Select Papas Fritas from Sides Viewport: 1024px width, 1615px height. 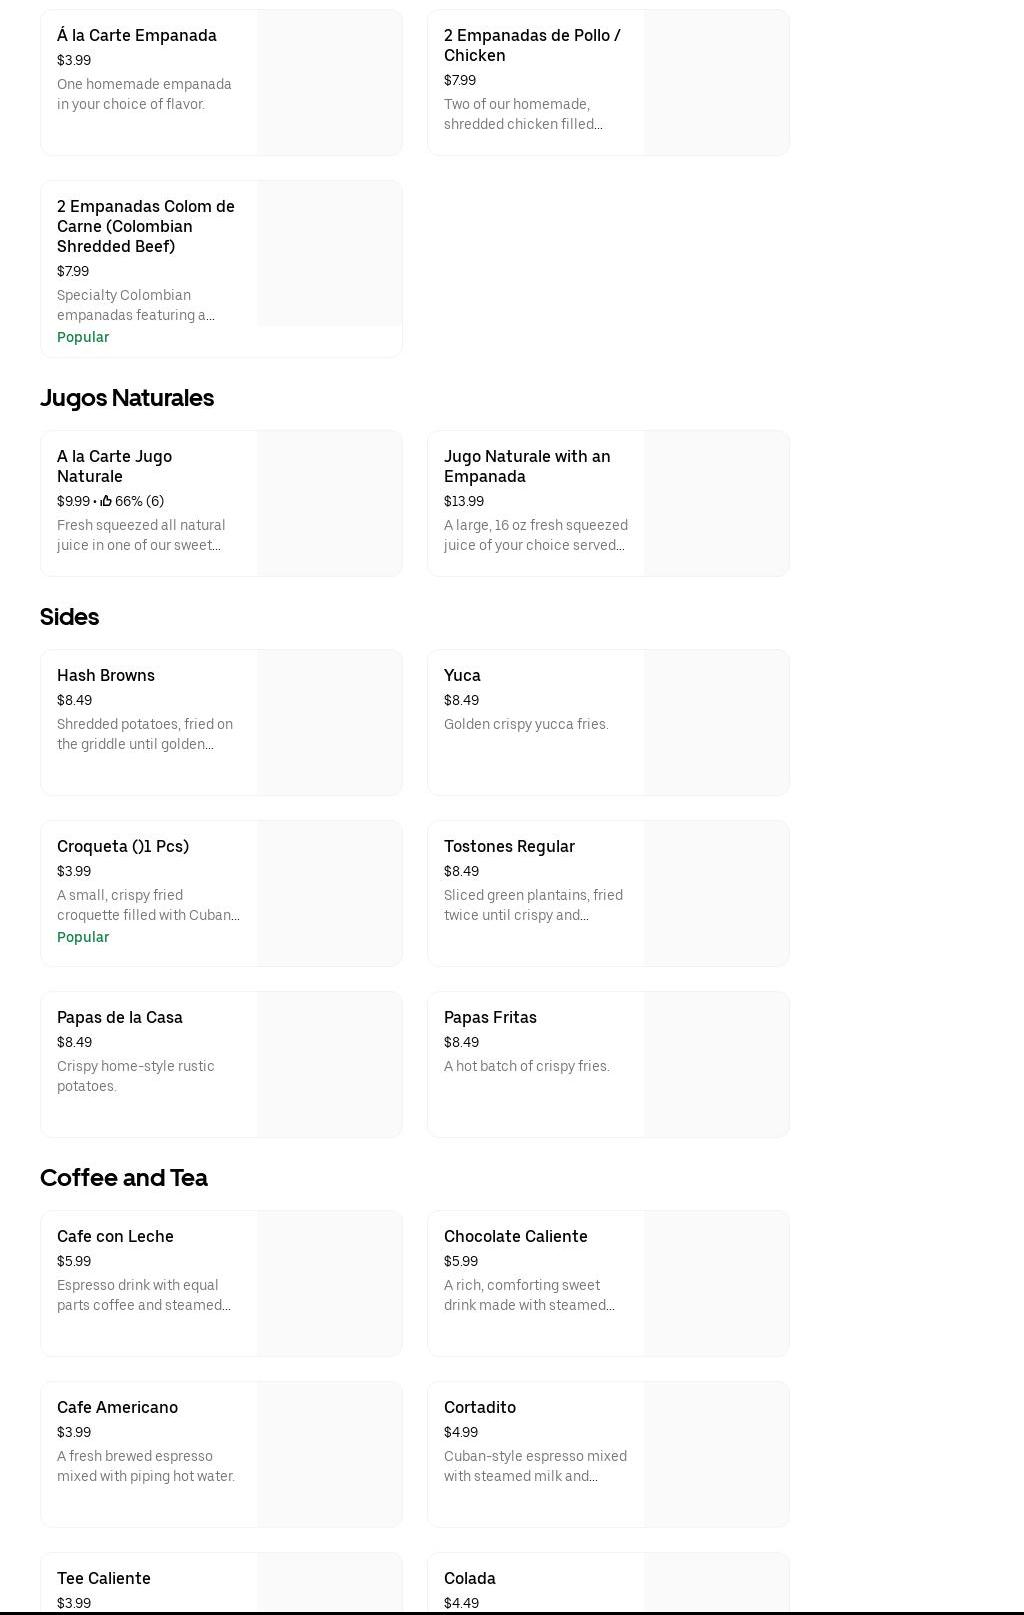[x=490, y=1018]
